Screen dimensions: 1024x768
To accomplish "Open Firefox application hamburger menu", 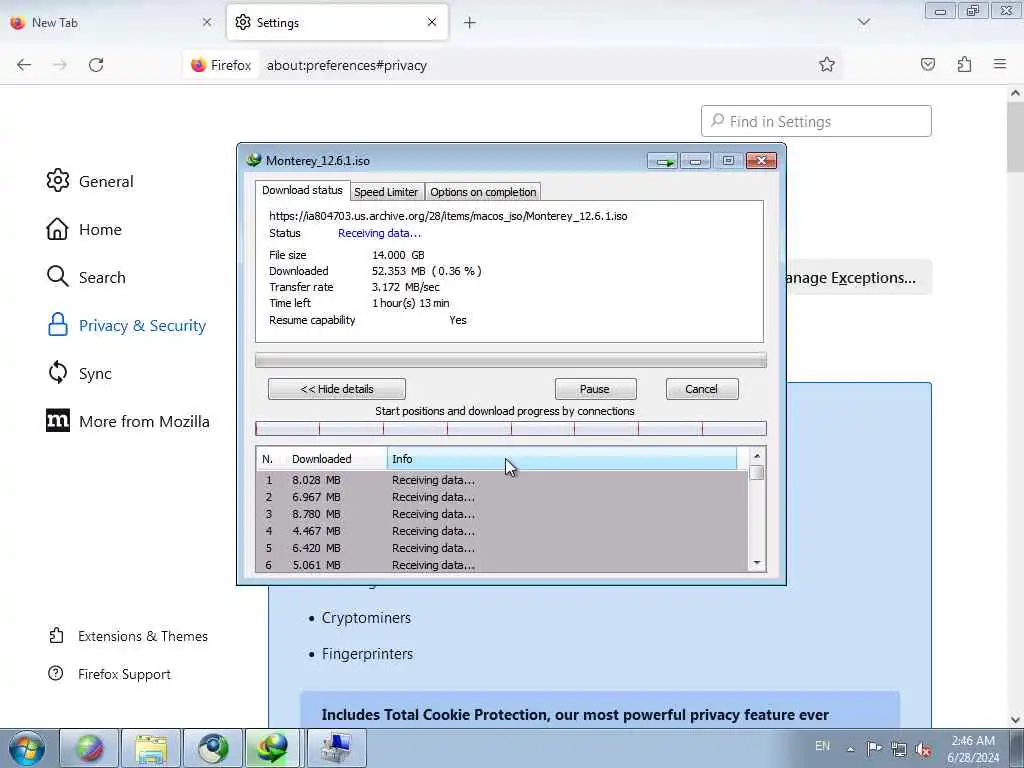I will 1000,64.
